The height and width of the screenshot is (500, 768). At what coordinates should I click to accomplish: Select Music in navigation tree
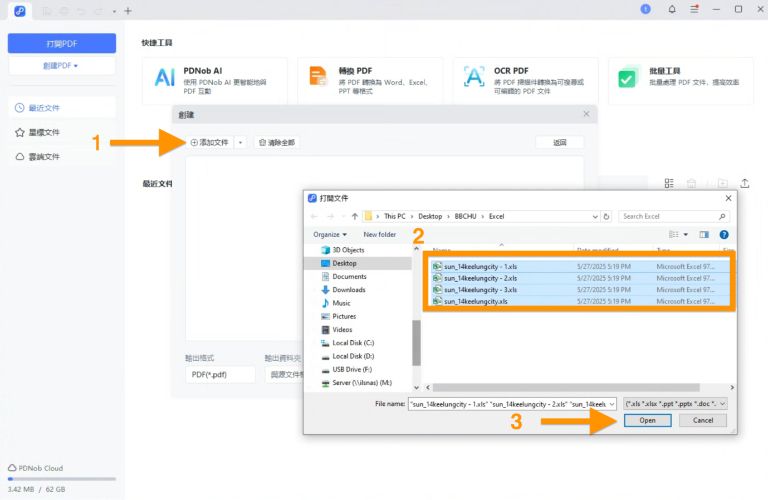341,303
